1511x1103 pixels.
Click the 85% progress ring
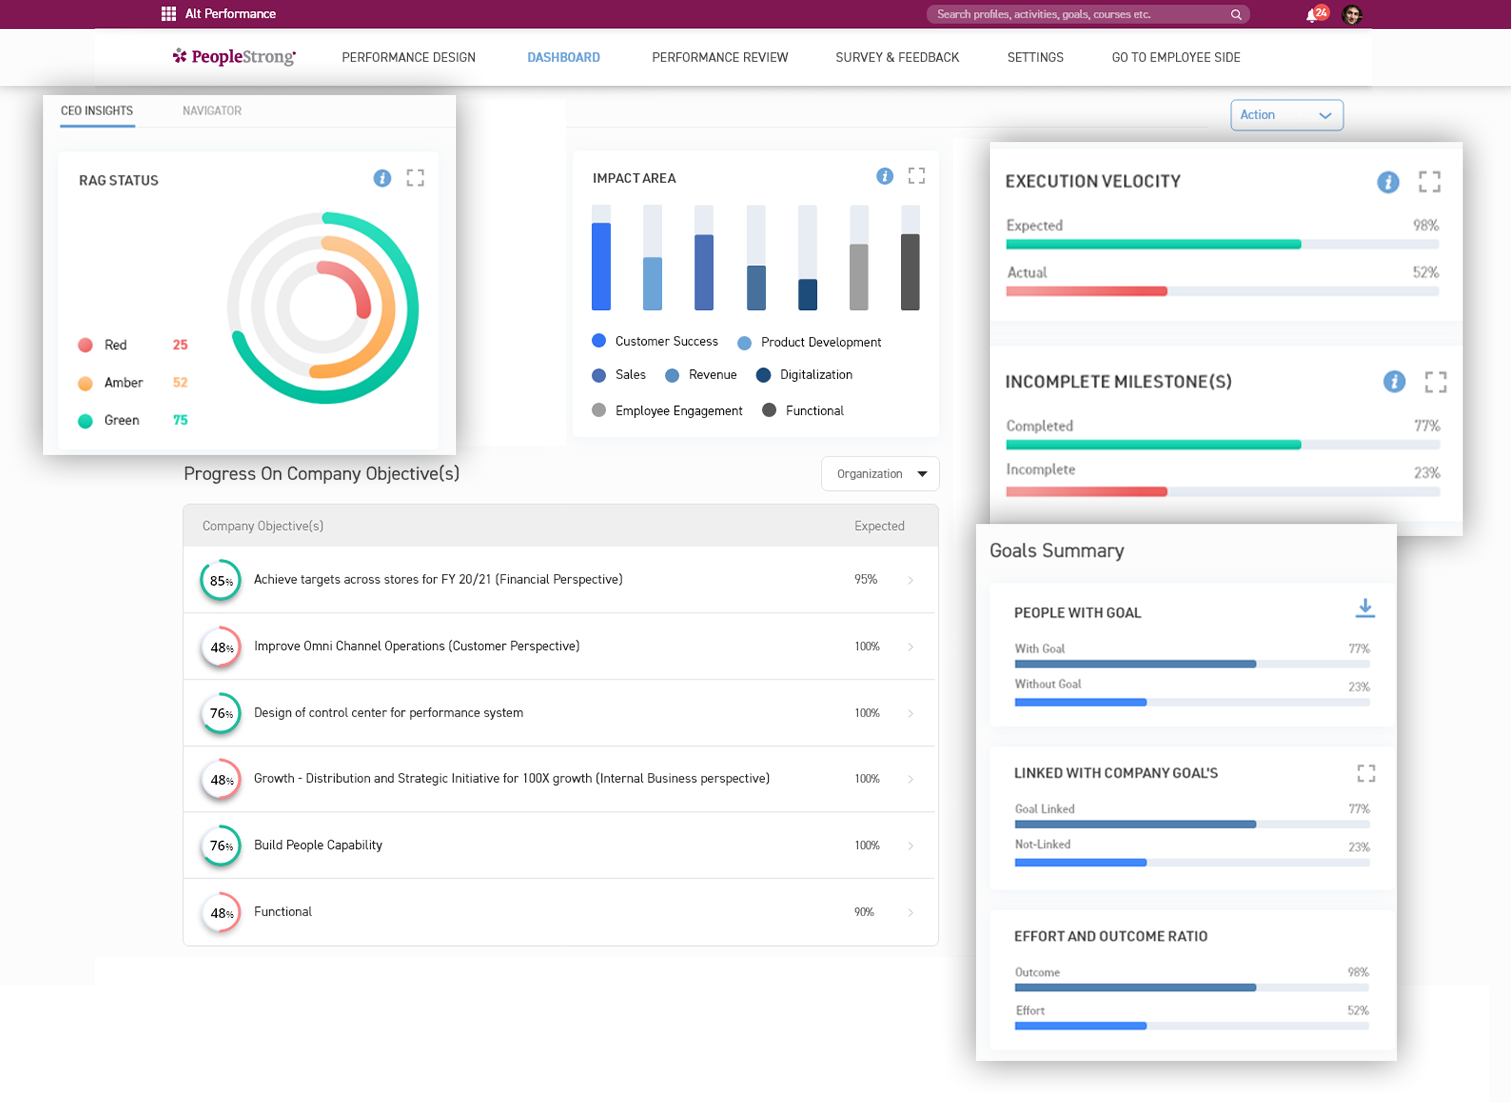[x=221, y=580]
